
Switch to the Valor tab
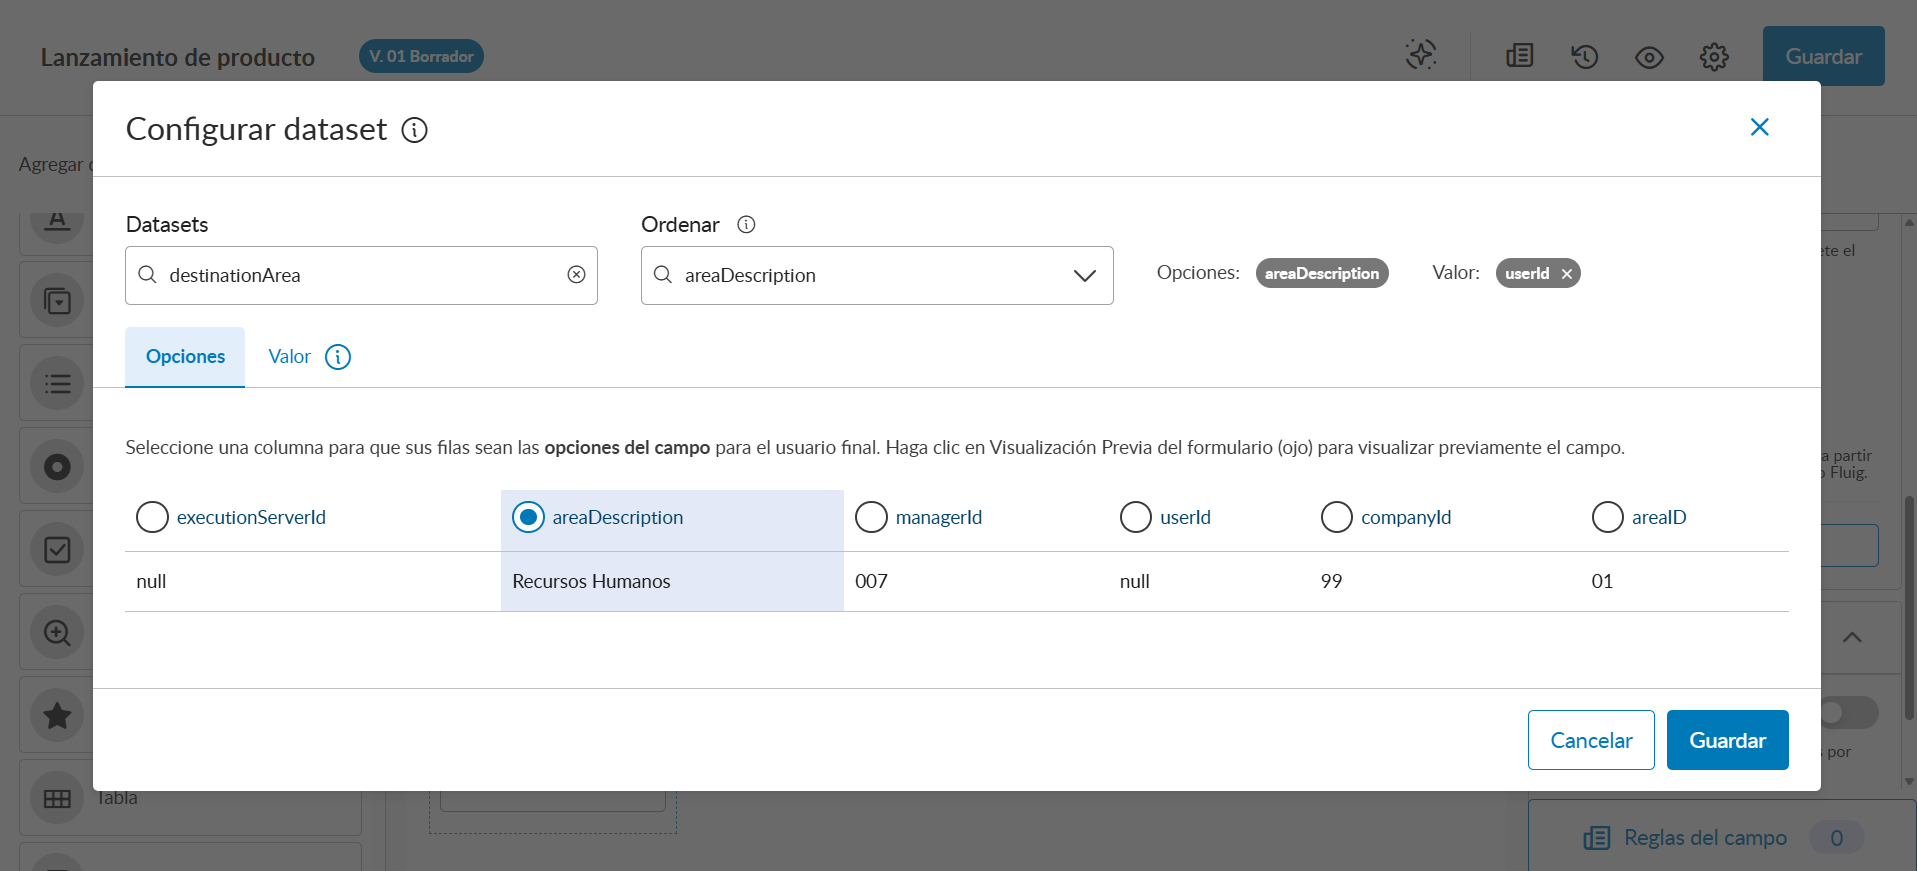coord(289,357)
